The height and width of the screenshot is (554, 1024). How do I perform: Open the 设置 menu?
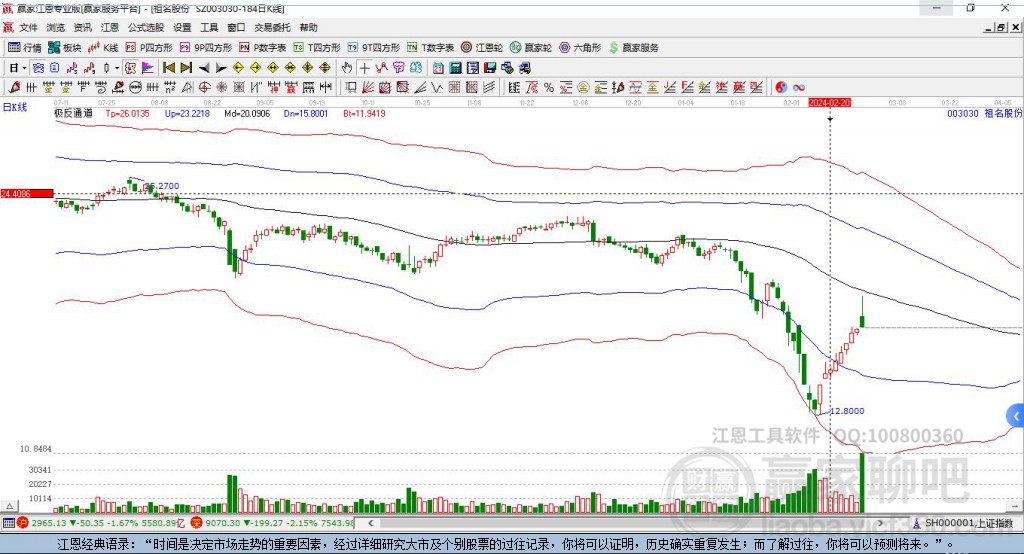[182, 27]
